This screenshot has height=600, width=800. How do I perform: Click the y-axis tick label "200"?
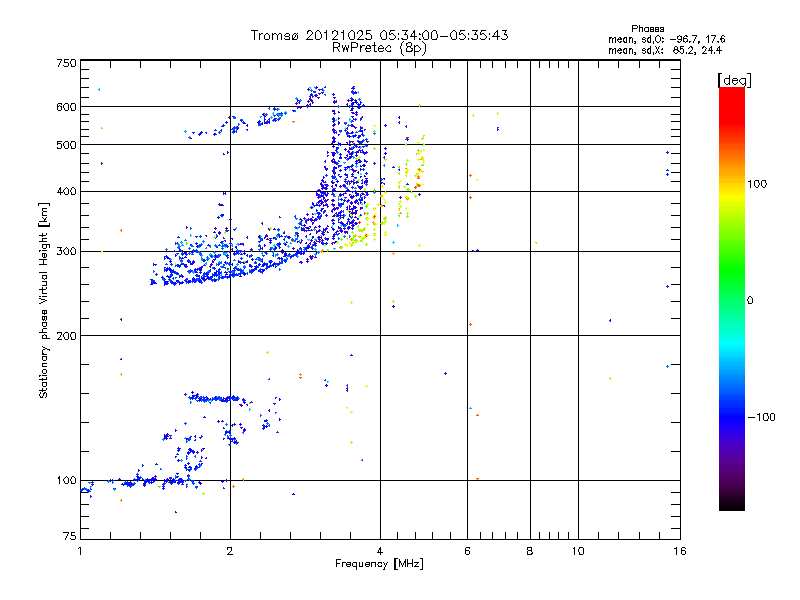point(66,336)
